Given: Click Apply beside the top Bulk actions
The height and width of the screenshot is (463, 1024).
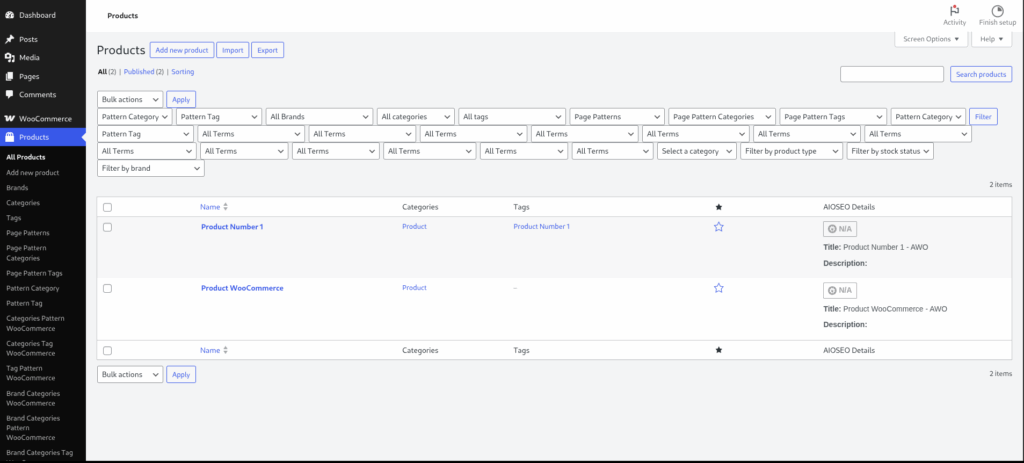Looking at the screenshot, I should 181,99.
